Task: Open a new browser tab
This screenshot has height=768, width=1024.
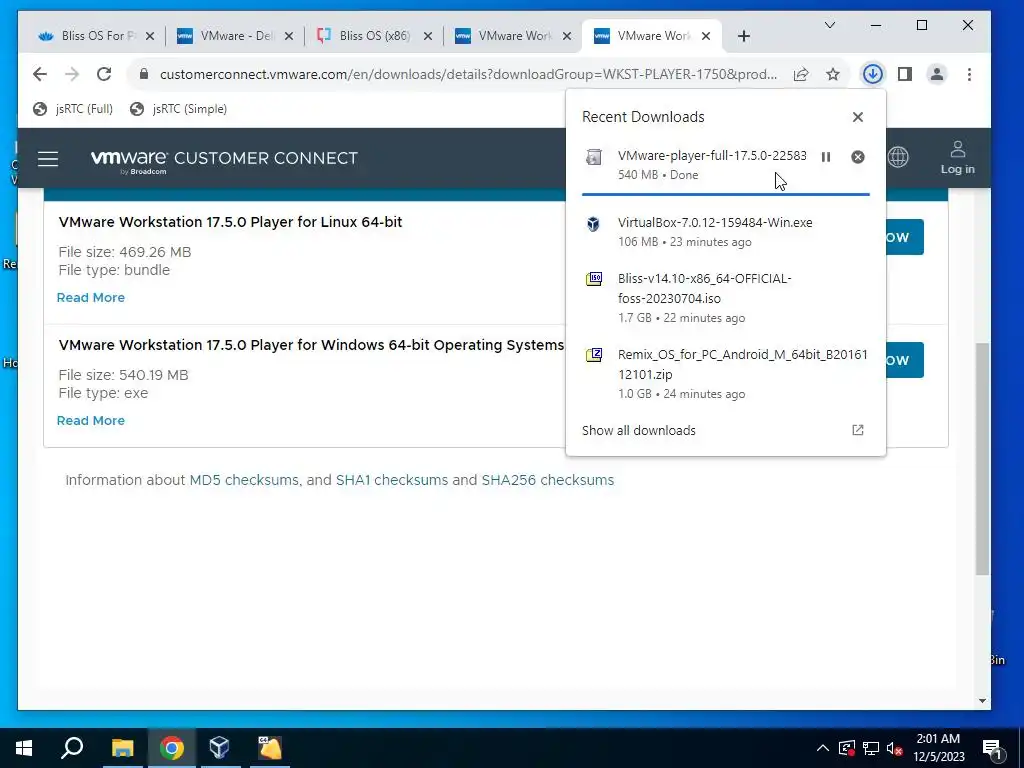Action: click(744, 36)
